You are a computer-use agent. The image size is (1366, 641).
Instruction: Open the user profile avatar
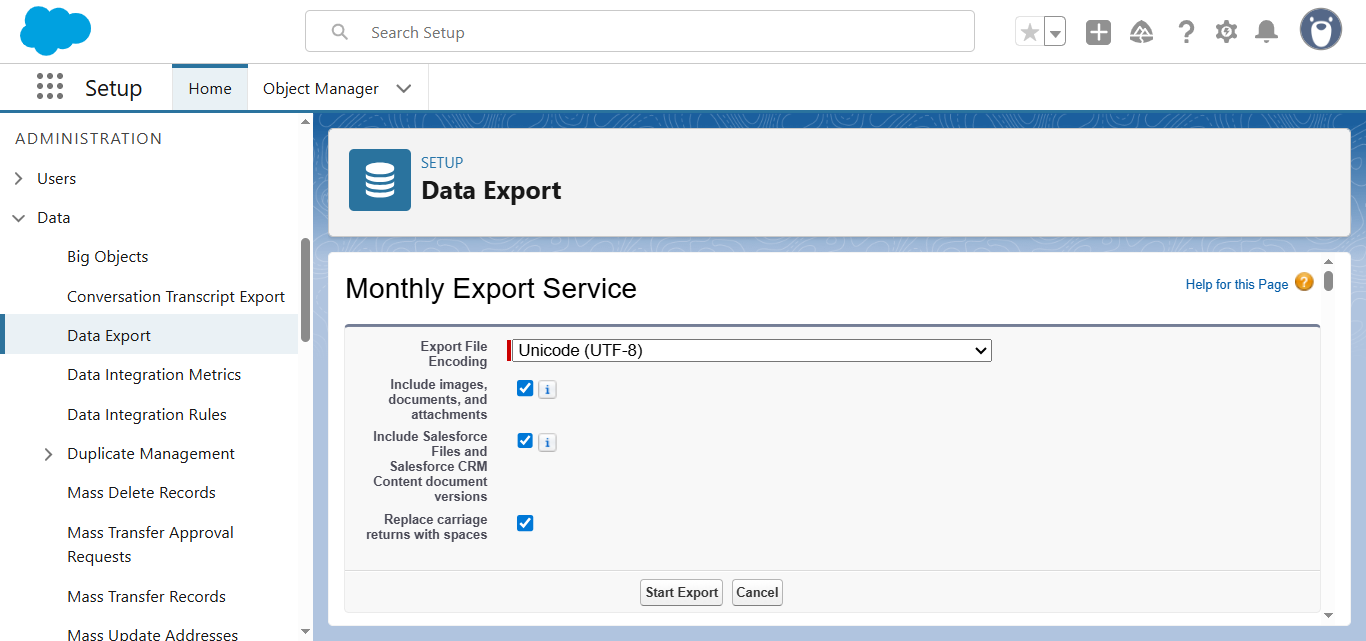1320,31
